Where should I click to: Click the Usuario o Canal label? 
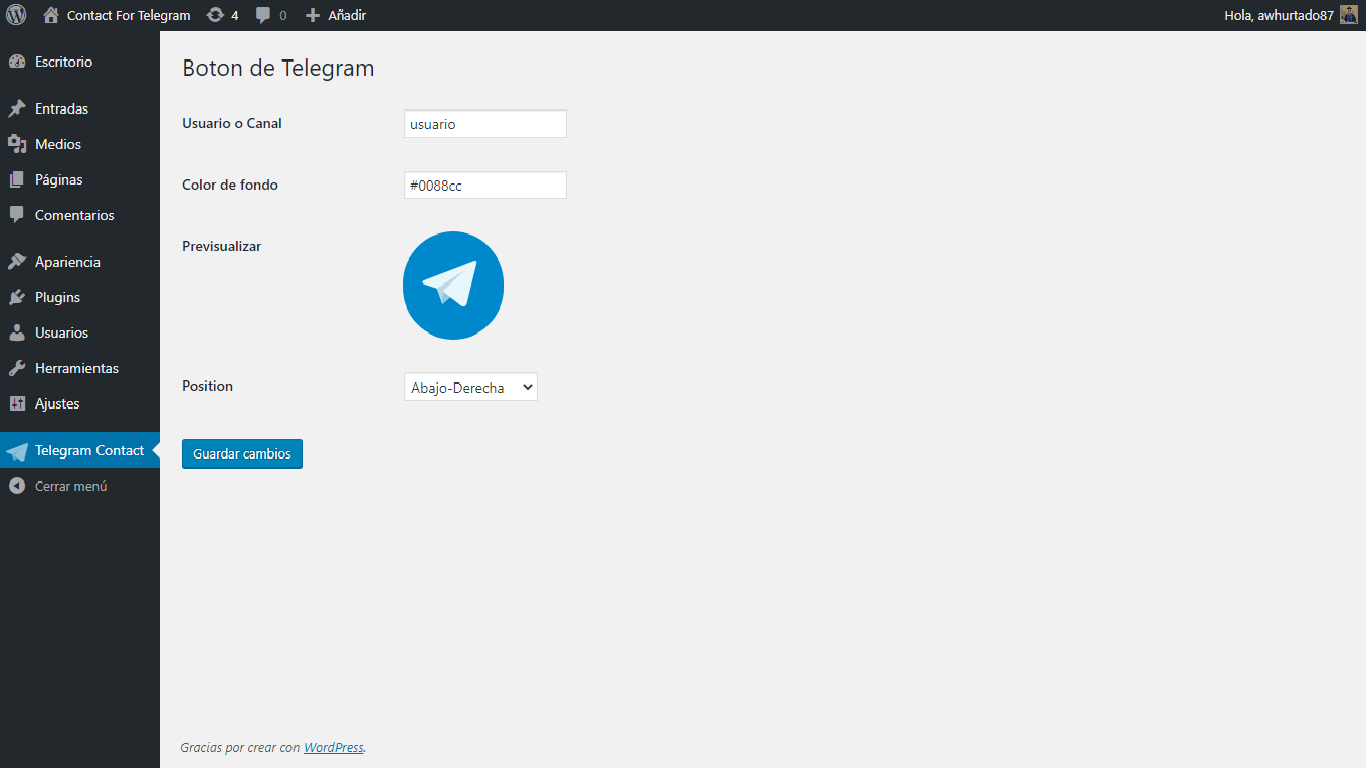232,123
